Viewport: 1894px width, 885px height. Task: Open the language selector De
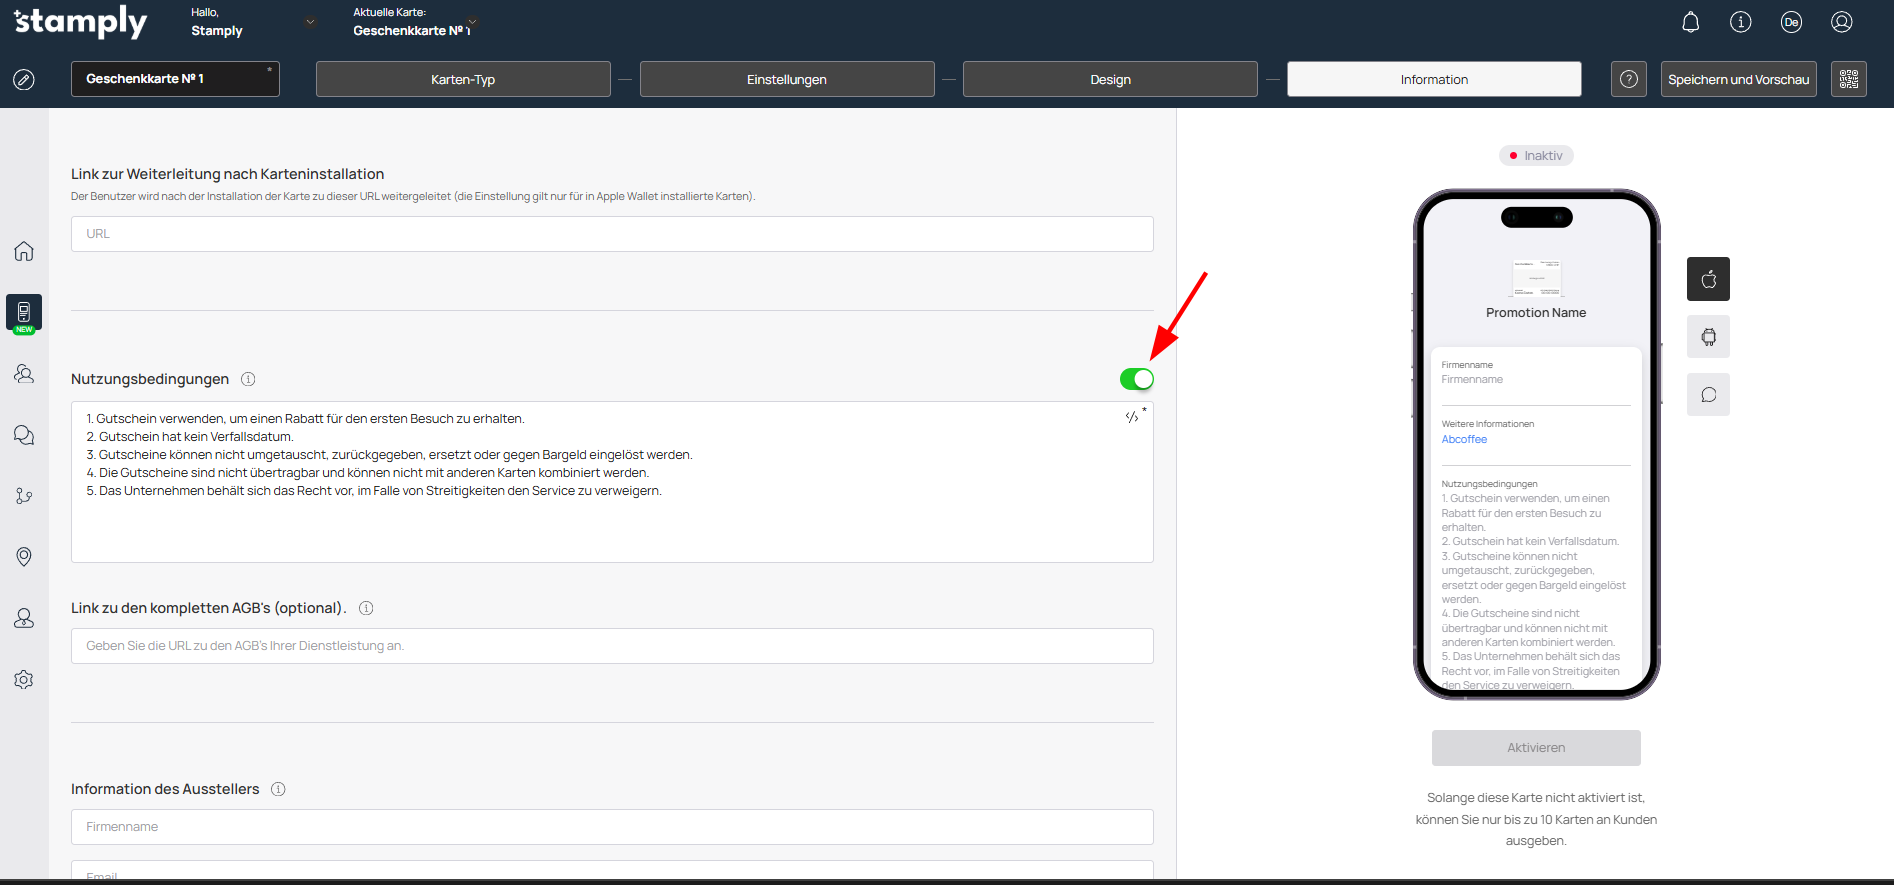tap(1790, 22)
